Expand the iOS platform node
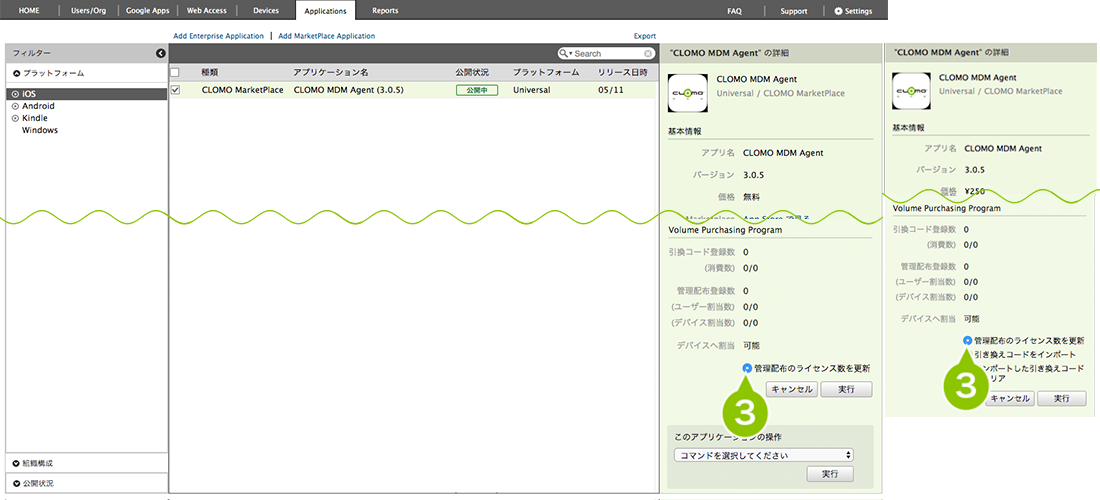This screenshot has height=500, width=1100. pos(15,94)
